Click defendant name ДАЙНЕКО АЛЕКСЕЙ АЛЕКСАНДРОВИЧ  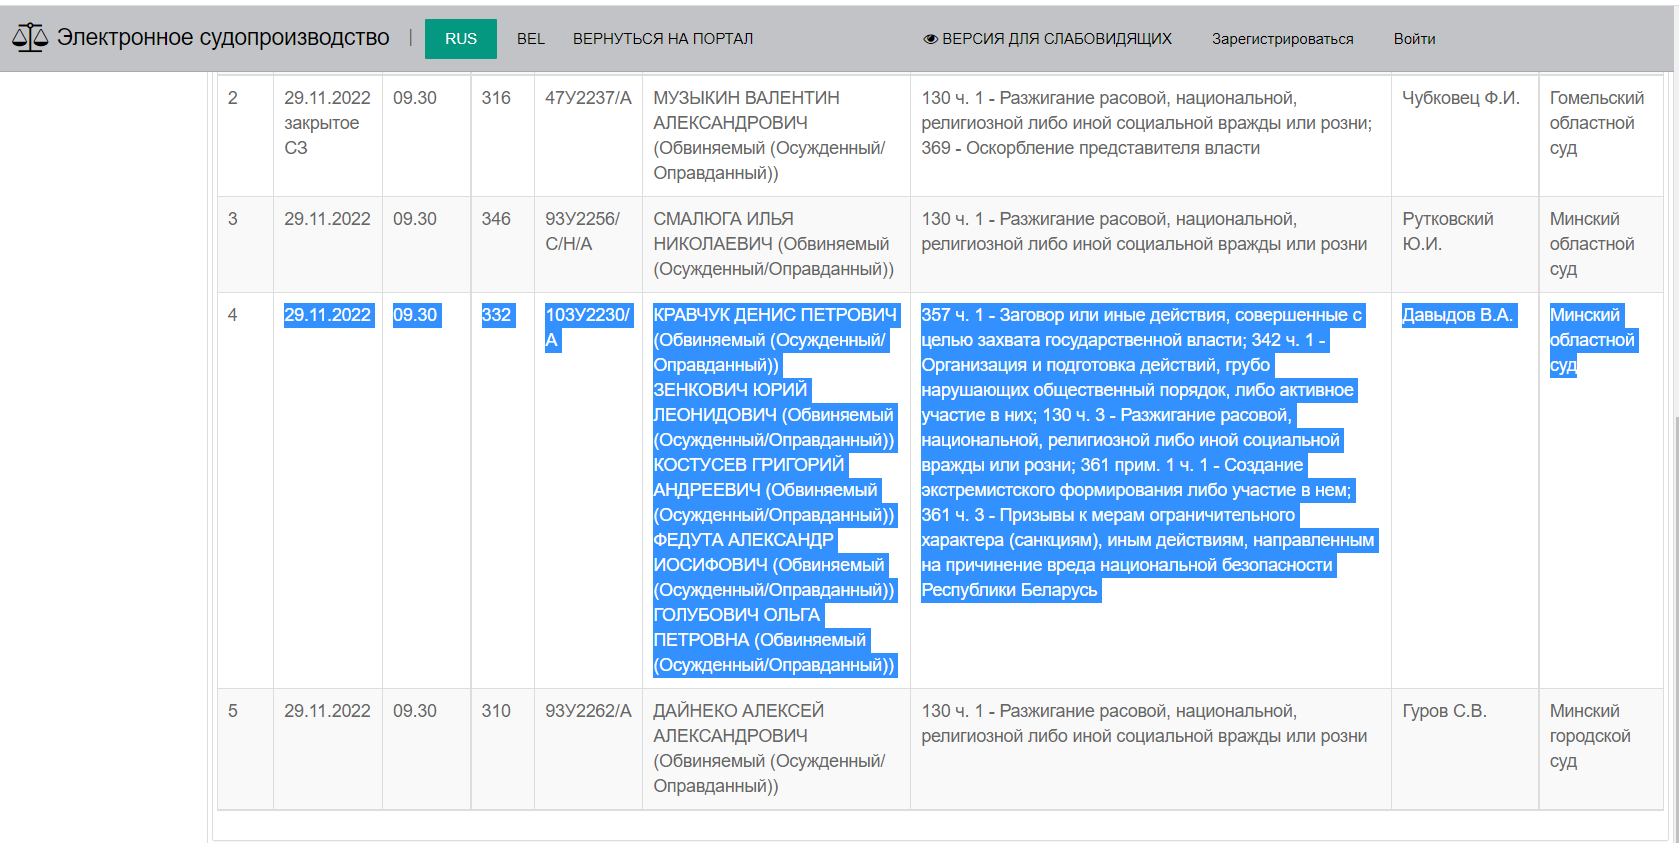(x=738, y=723)
